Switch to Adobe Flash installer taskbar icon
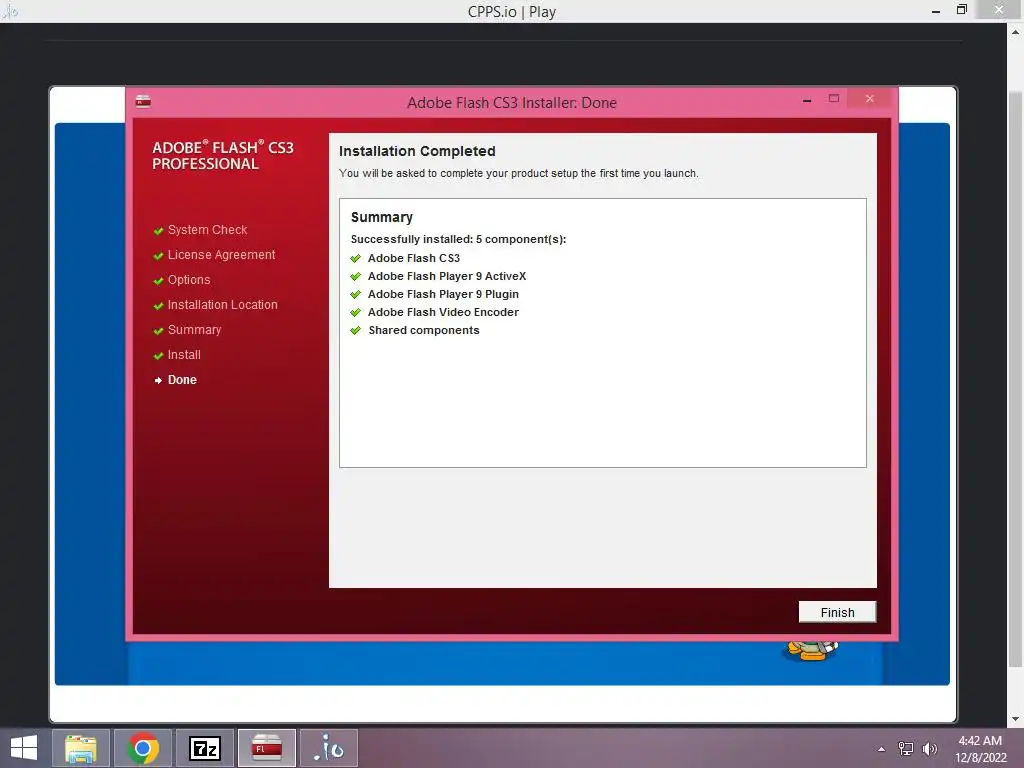The height and width of the screenshot is (768, 1024). click(266, 748)
